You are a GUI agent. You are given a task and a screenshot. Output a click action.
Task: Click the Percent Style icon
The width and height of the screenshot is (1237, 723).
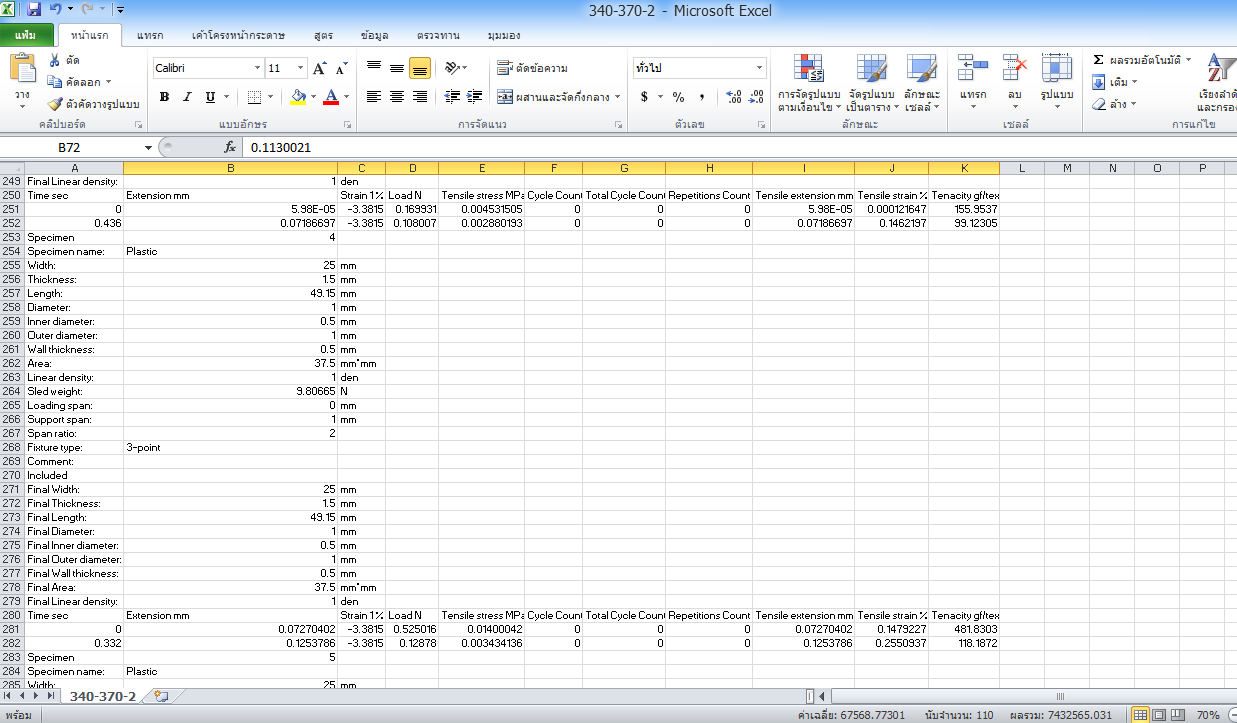click(x=678, y=97)
